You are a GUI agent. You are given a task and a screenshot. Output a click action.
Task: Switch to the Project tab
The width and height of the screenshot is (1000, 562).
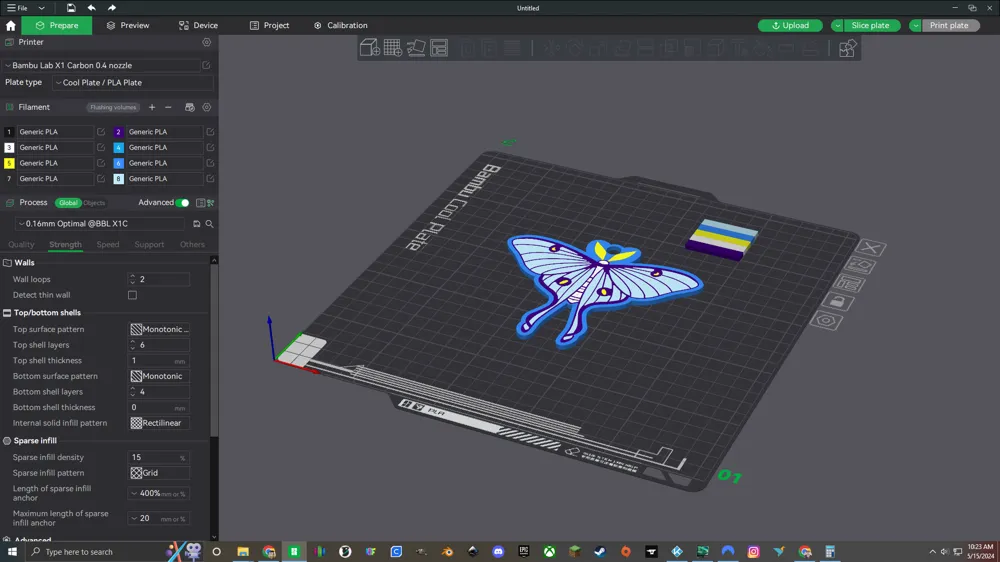click(x=269, y=26)
